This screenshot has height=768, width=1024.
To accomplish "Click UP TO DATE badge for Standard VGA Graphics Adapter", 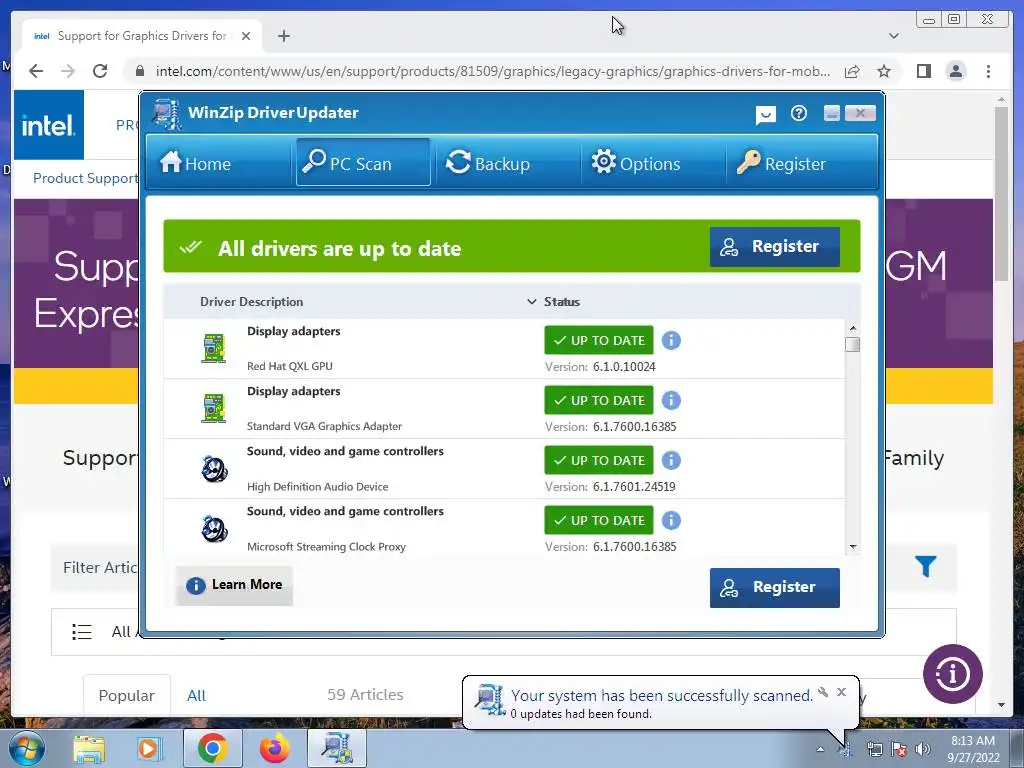I will [599, 400].
